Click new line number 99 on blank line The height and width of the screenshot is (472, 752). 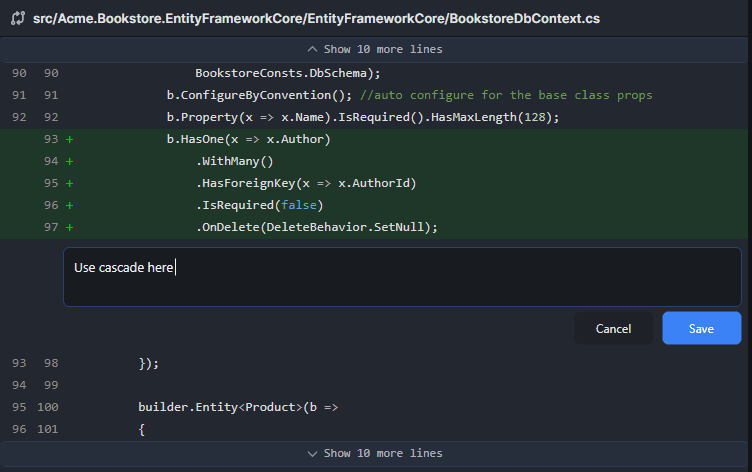pyautogui.click(x=51, y=386)
